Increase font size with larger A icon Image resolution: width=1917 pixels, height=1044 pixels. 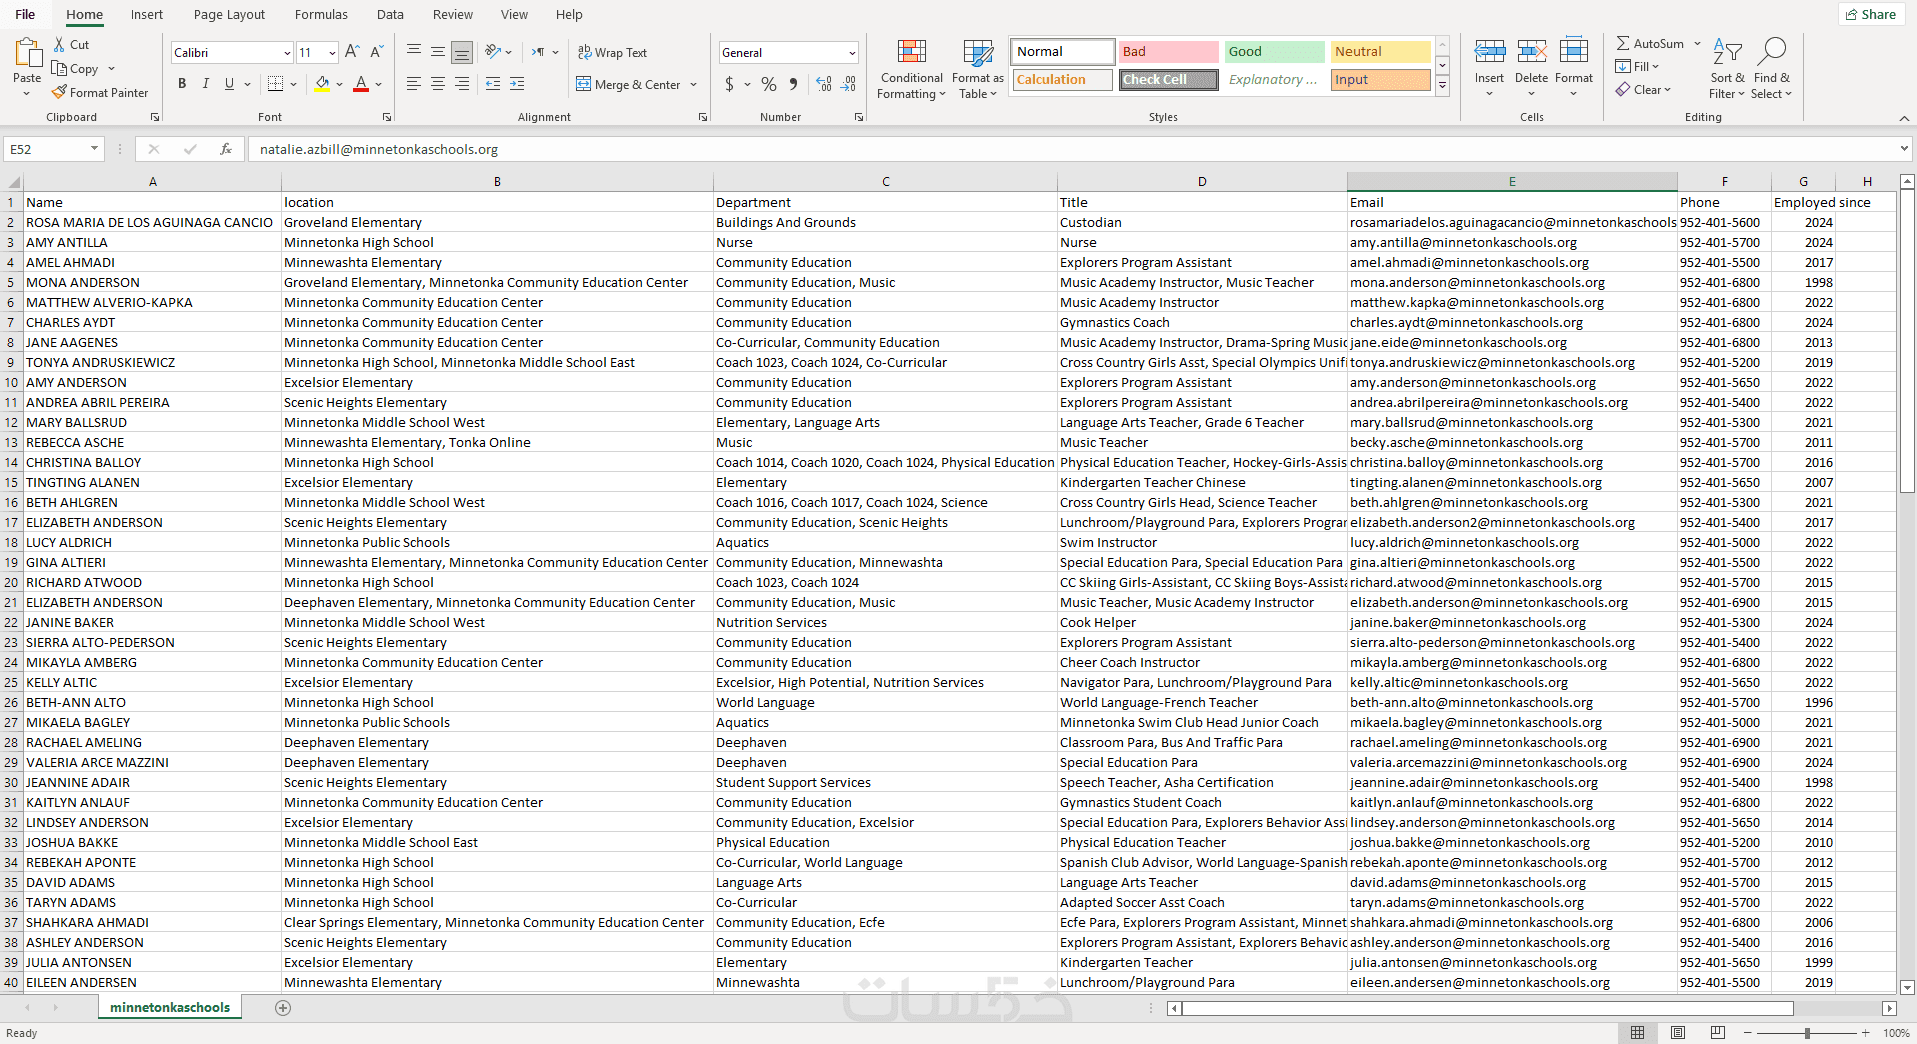pyautogui.click(x=352, y=52)
